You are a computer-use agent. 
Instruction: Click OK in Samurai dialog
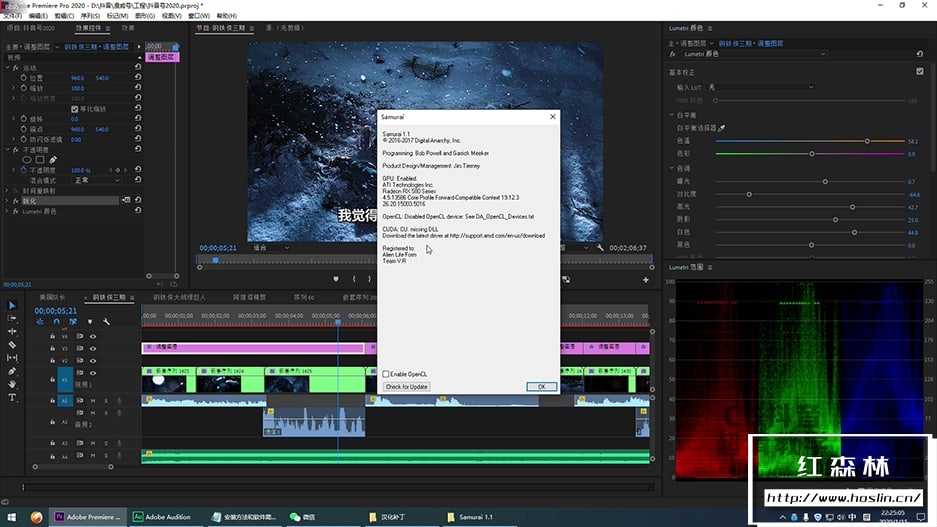[x=541, y=387]
